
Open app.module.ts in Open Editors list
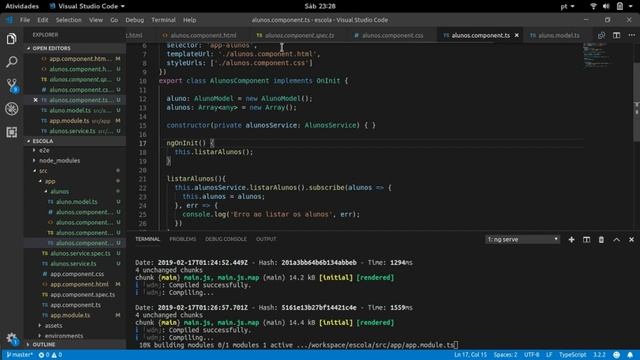(75, 121)
